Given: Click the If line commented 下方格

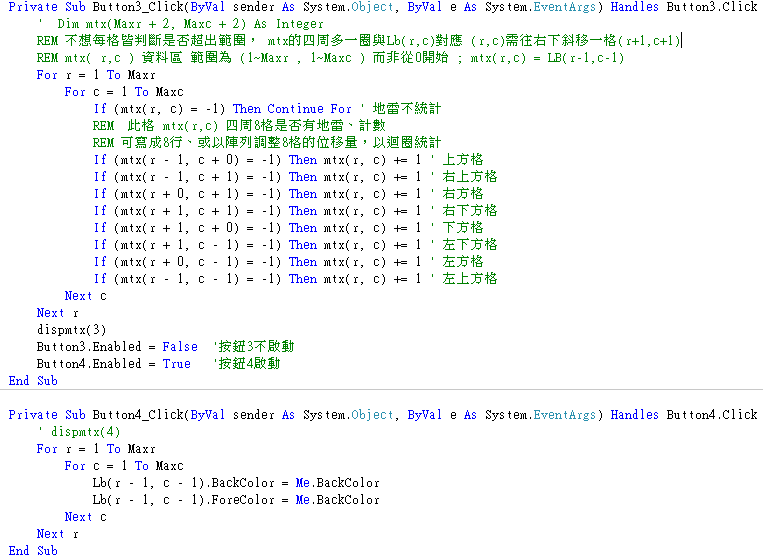Looking at the screenshot, I should [x=289, y=228].
